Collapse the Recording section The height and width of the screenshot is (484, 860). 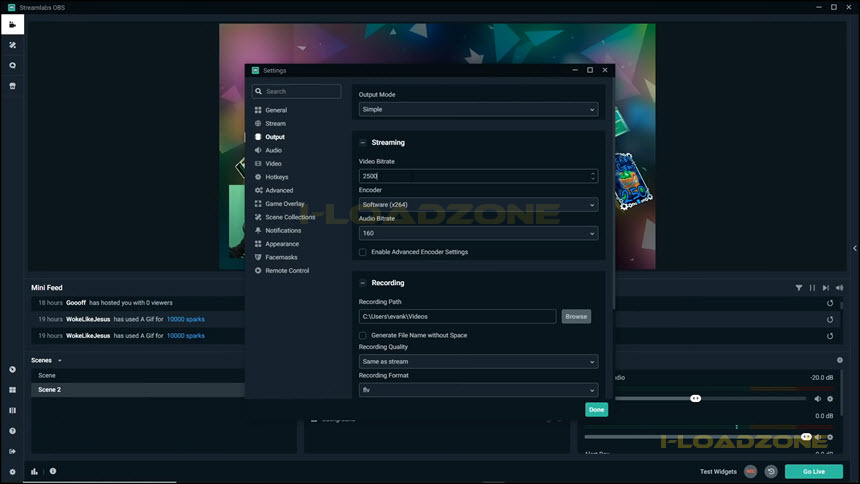click(x=363, y=283)
